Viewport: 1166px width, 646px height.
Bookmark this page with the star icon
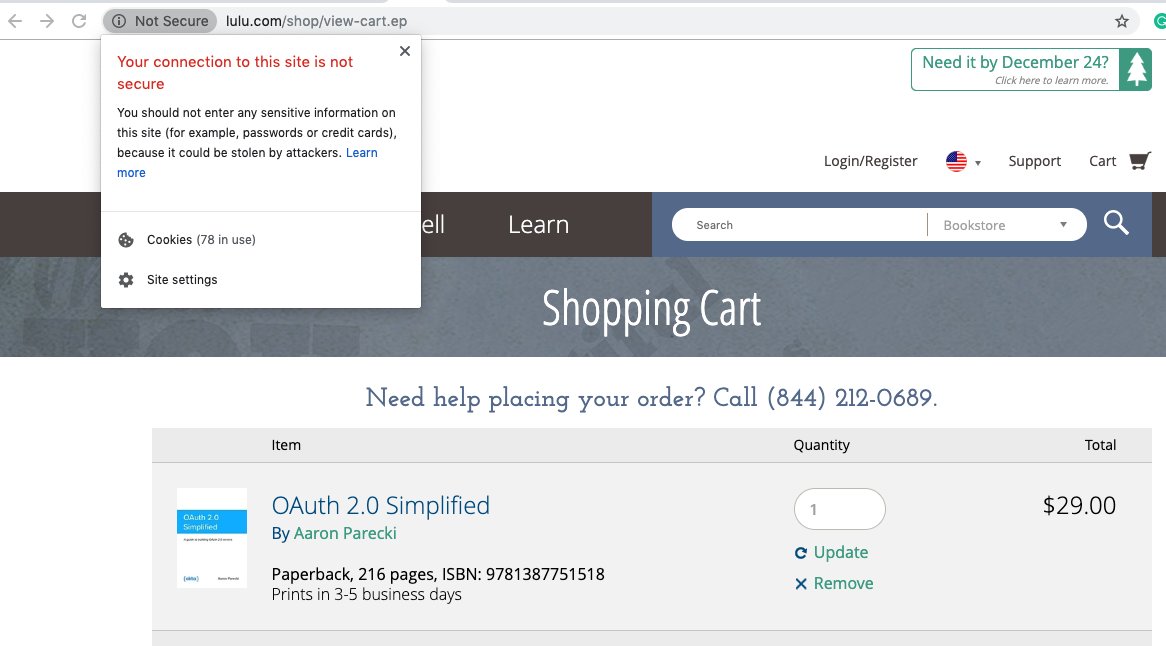(1122, 22)
